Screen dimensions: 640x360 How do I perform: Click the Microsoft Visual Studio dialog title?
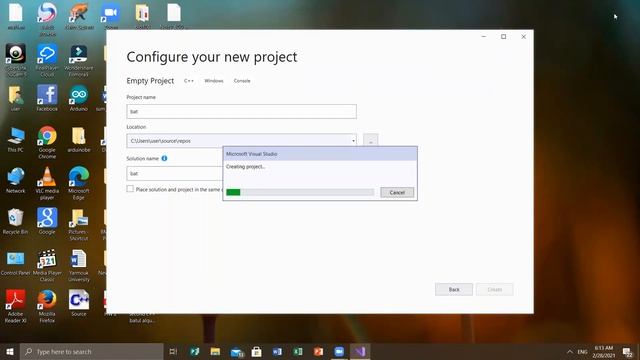click(x=251, y=154)
